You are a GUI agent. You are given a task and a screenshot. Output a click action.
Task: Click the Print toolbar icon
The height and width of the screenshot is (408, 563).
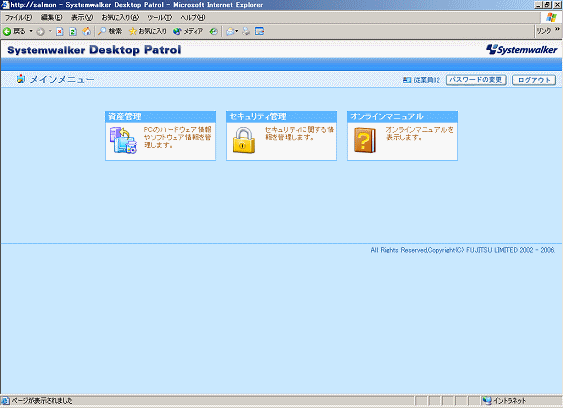[246, 32]
